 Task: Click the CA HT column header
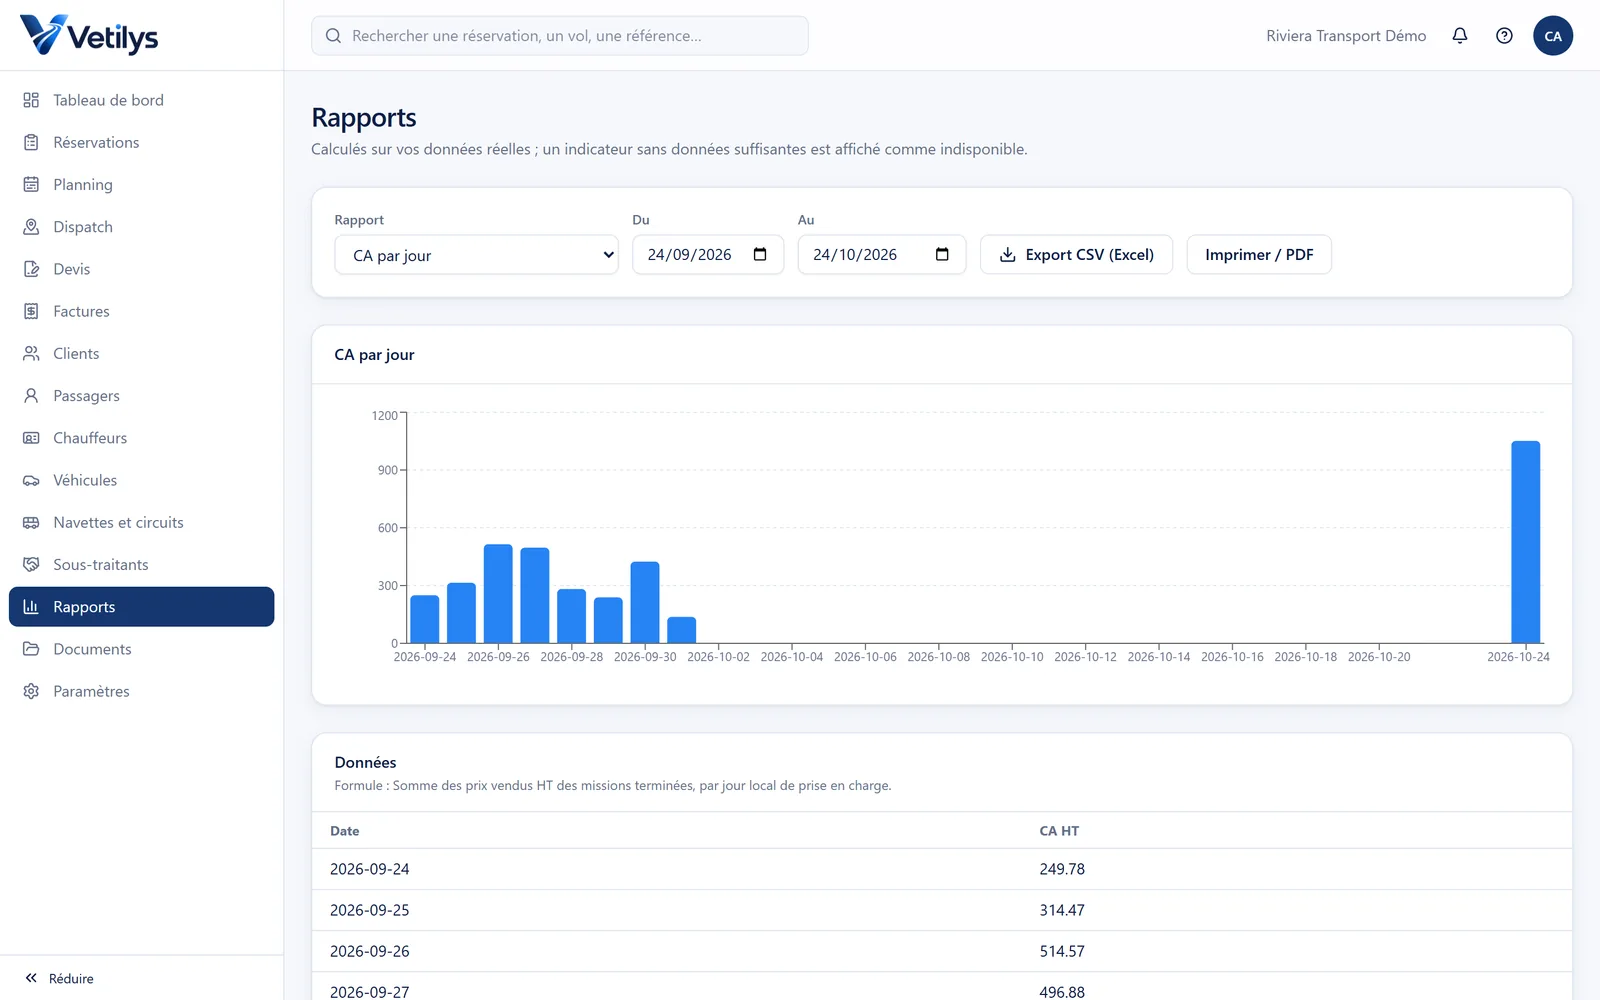[1059, 831]
